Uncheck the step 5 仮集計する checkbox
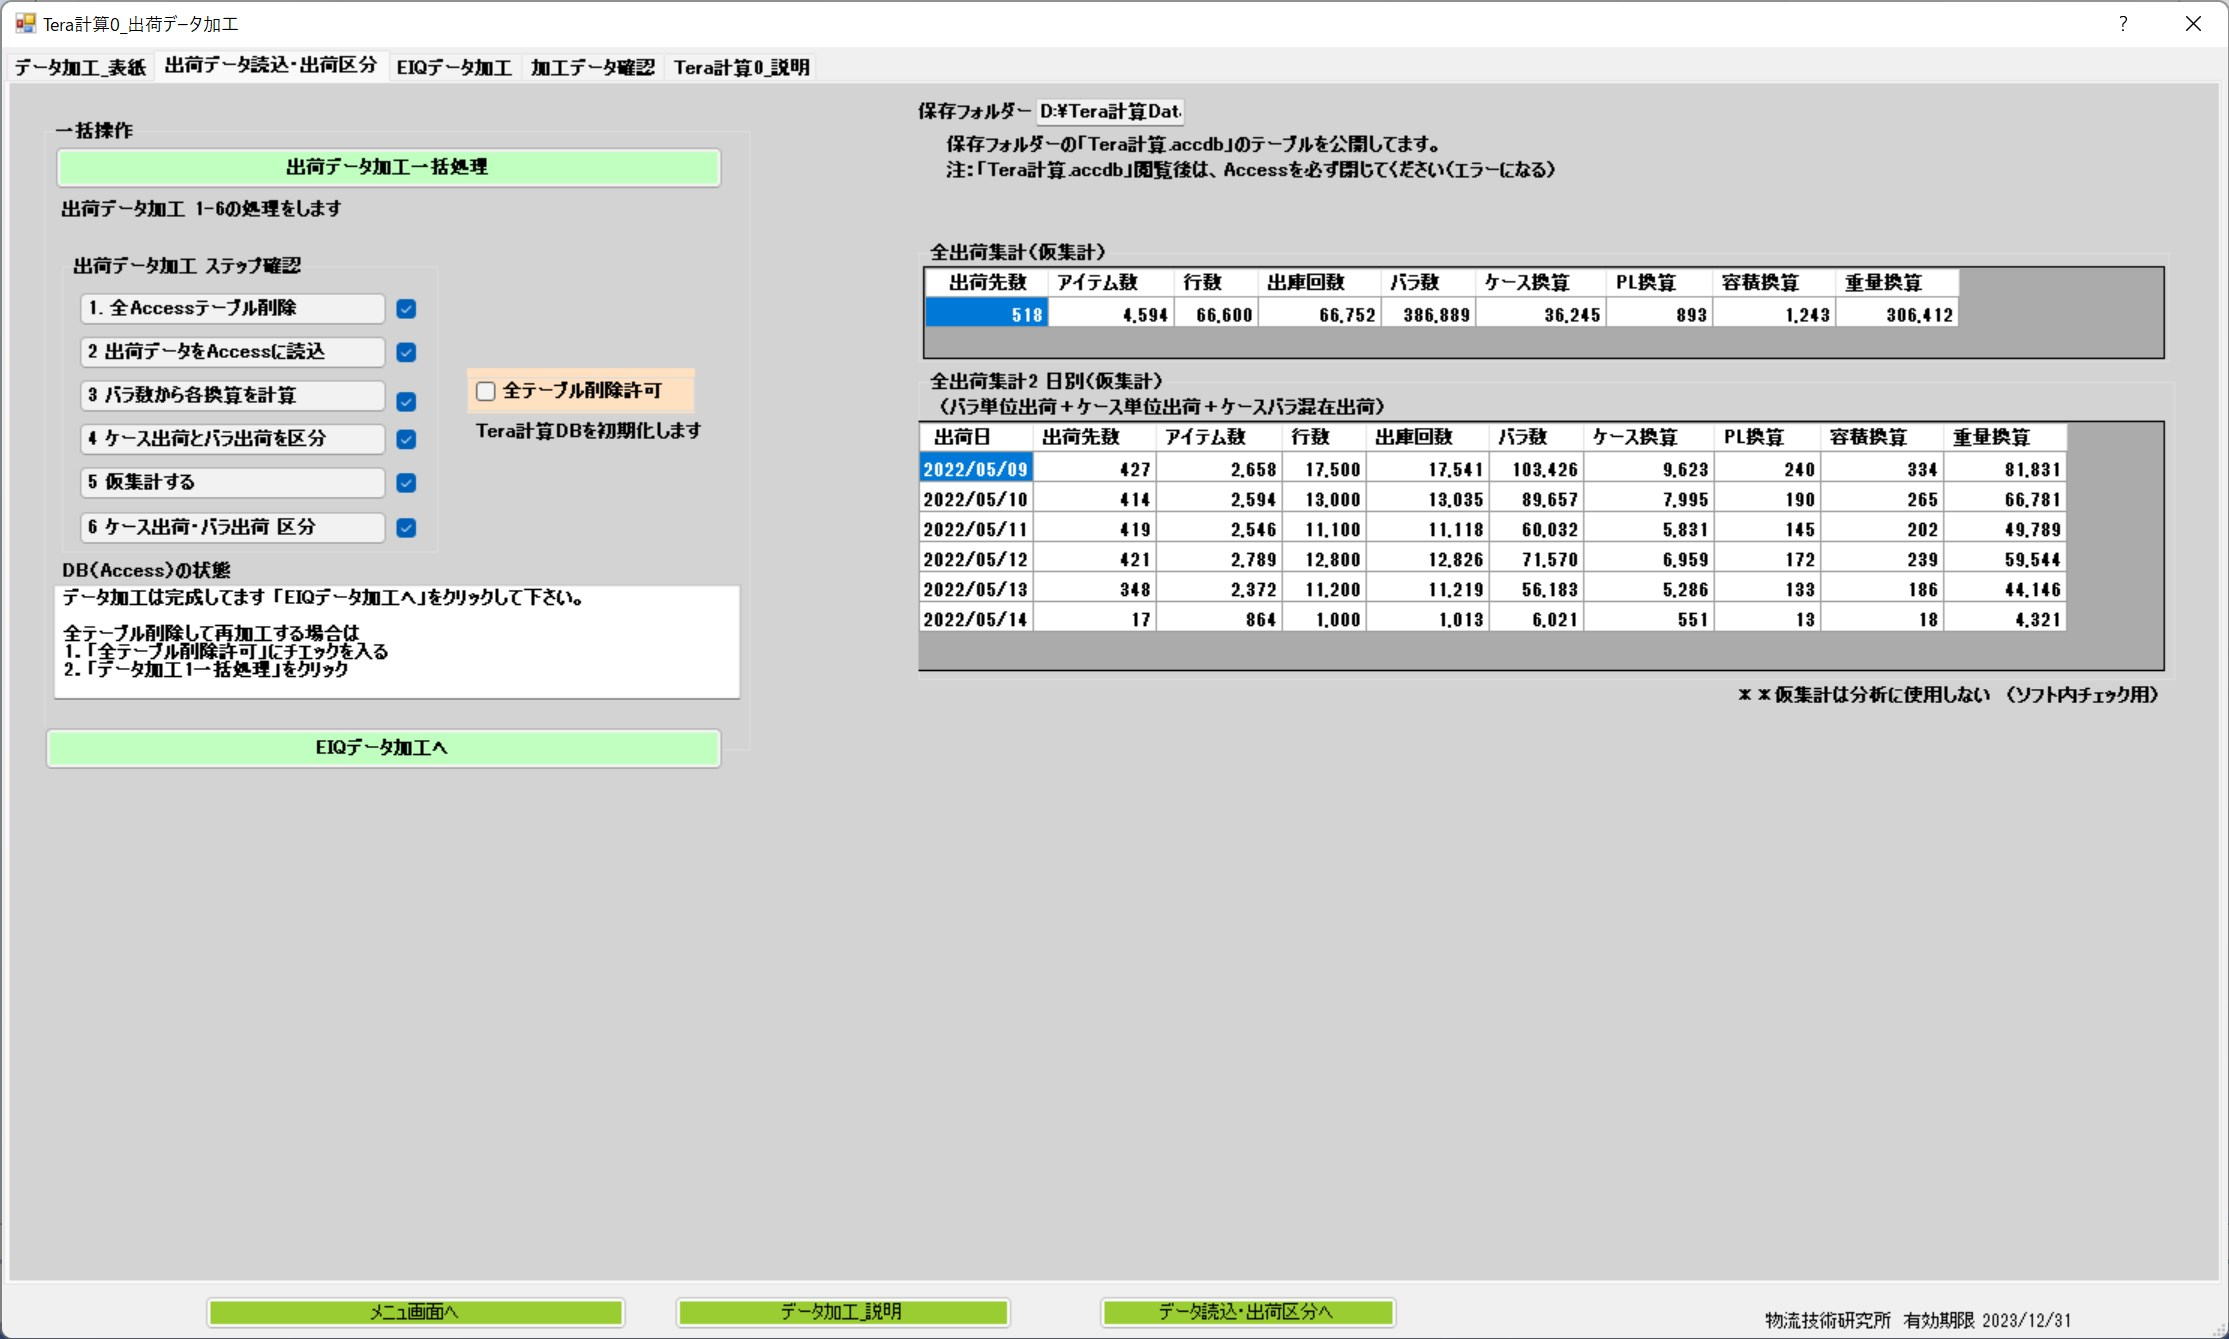 pos(406,483)
